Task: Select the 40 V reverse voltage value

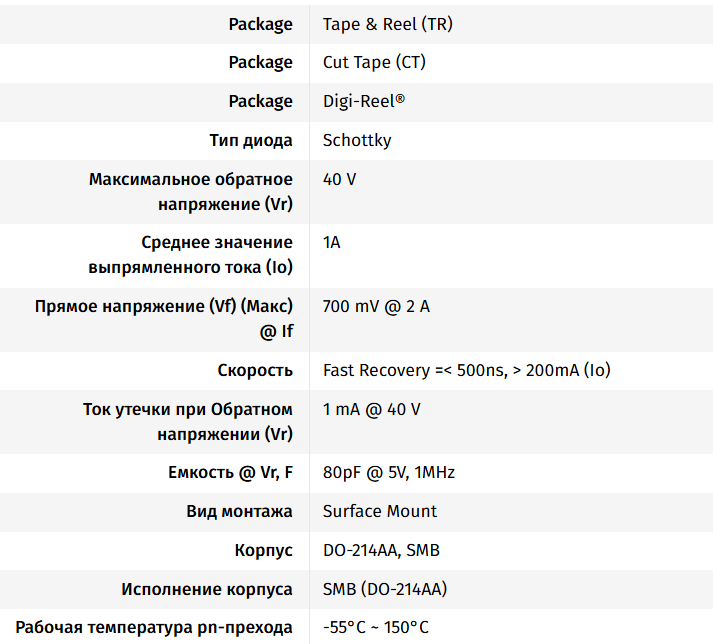Action: [x=340, y=180]
